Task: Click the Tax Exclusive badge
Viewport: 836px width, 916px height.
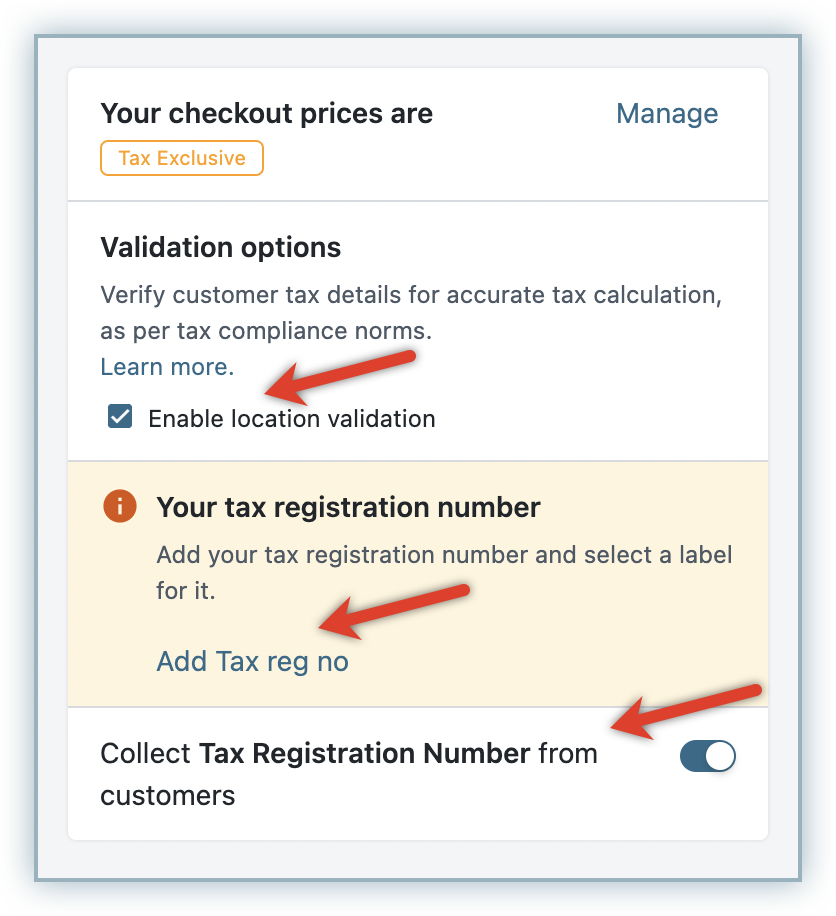Action: [182, 158]
